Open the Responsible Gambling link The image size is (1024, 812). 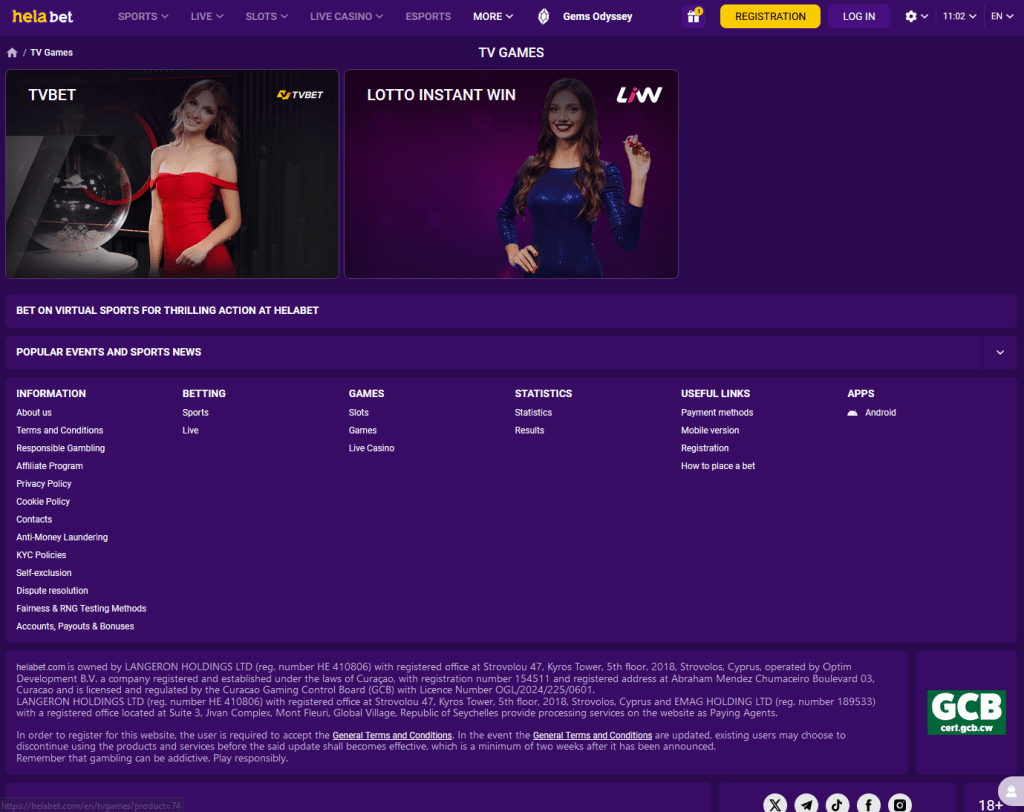click(x=61, y=448)
